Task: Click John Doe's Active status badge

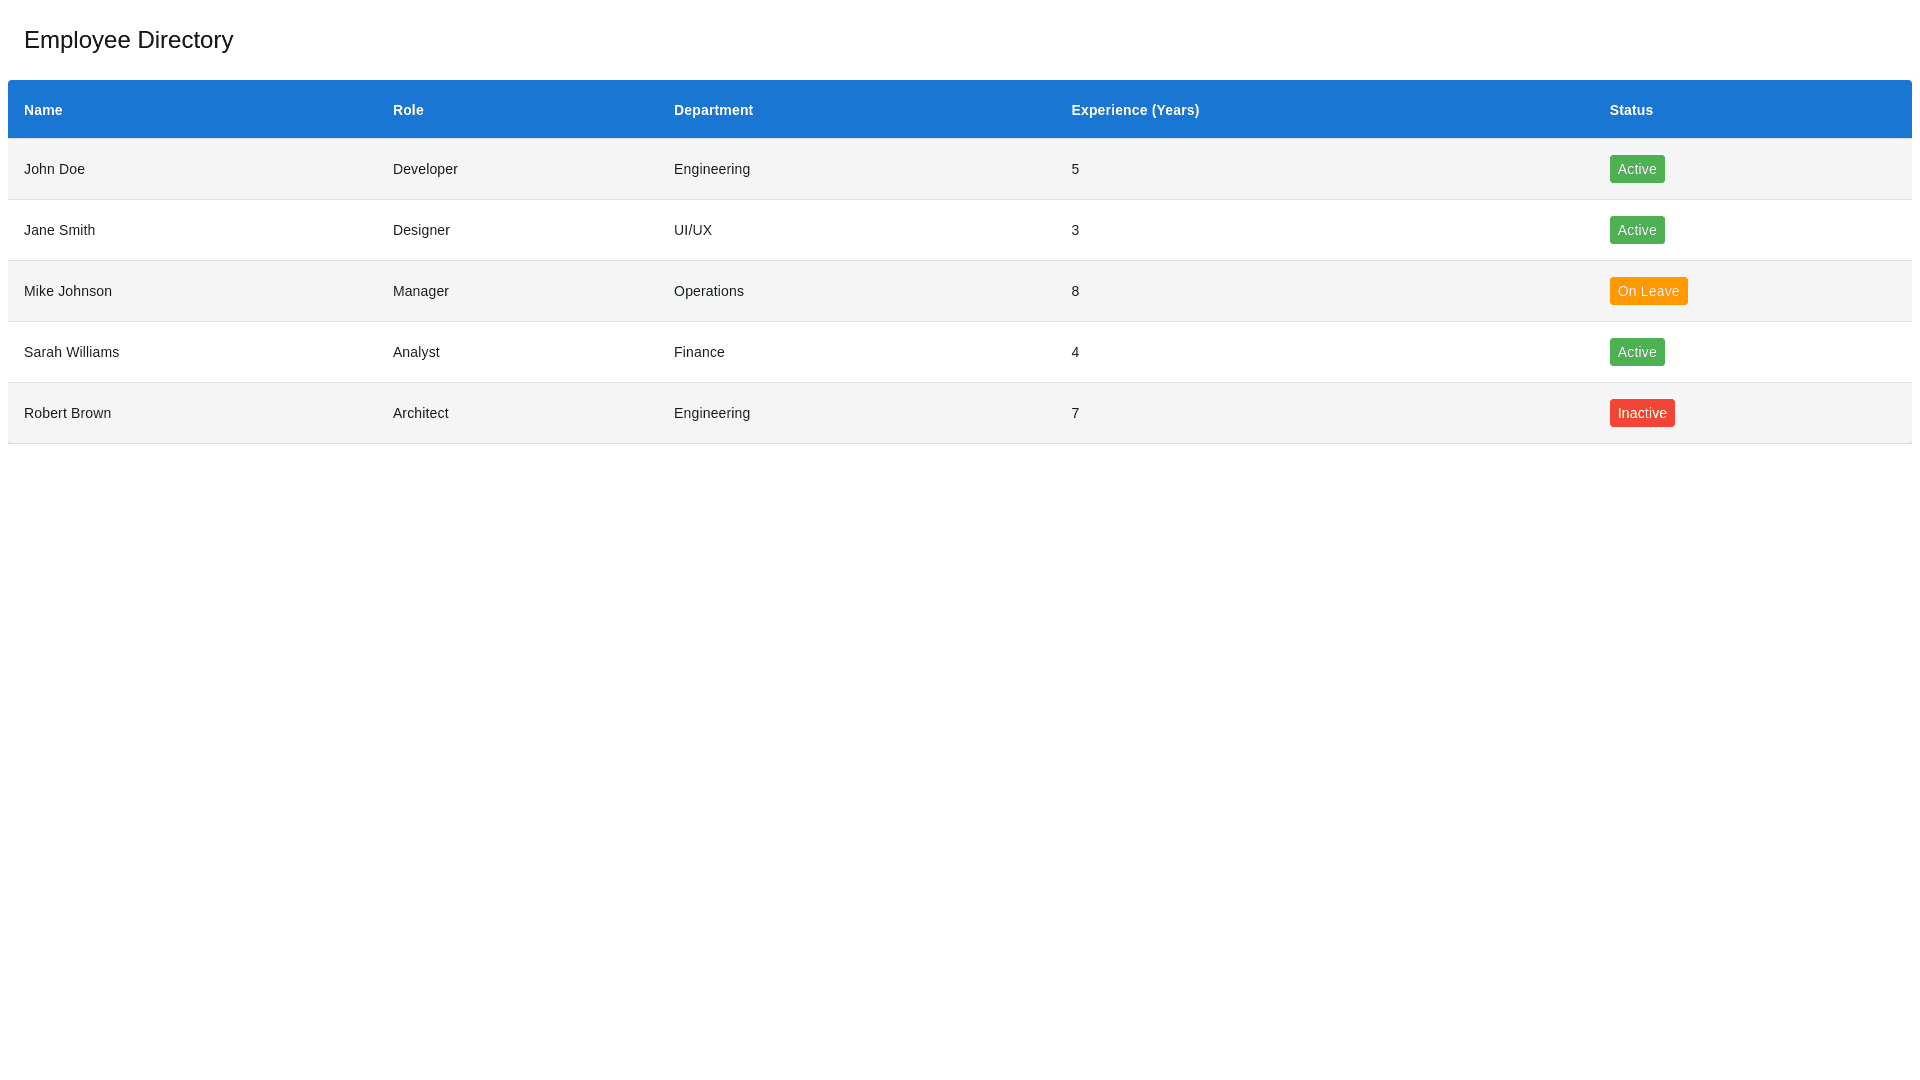Action: [x=1637, y=169]
